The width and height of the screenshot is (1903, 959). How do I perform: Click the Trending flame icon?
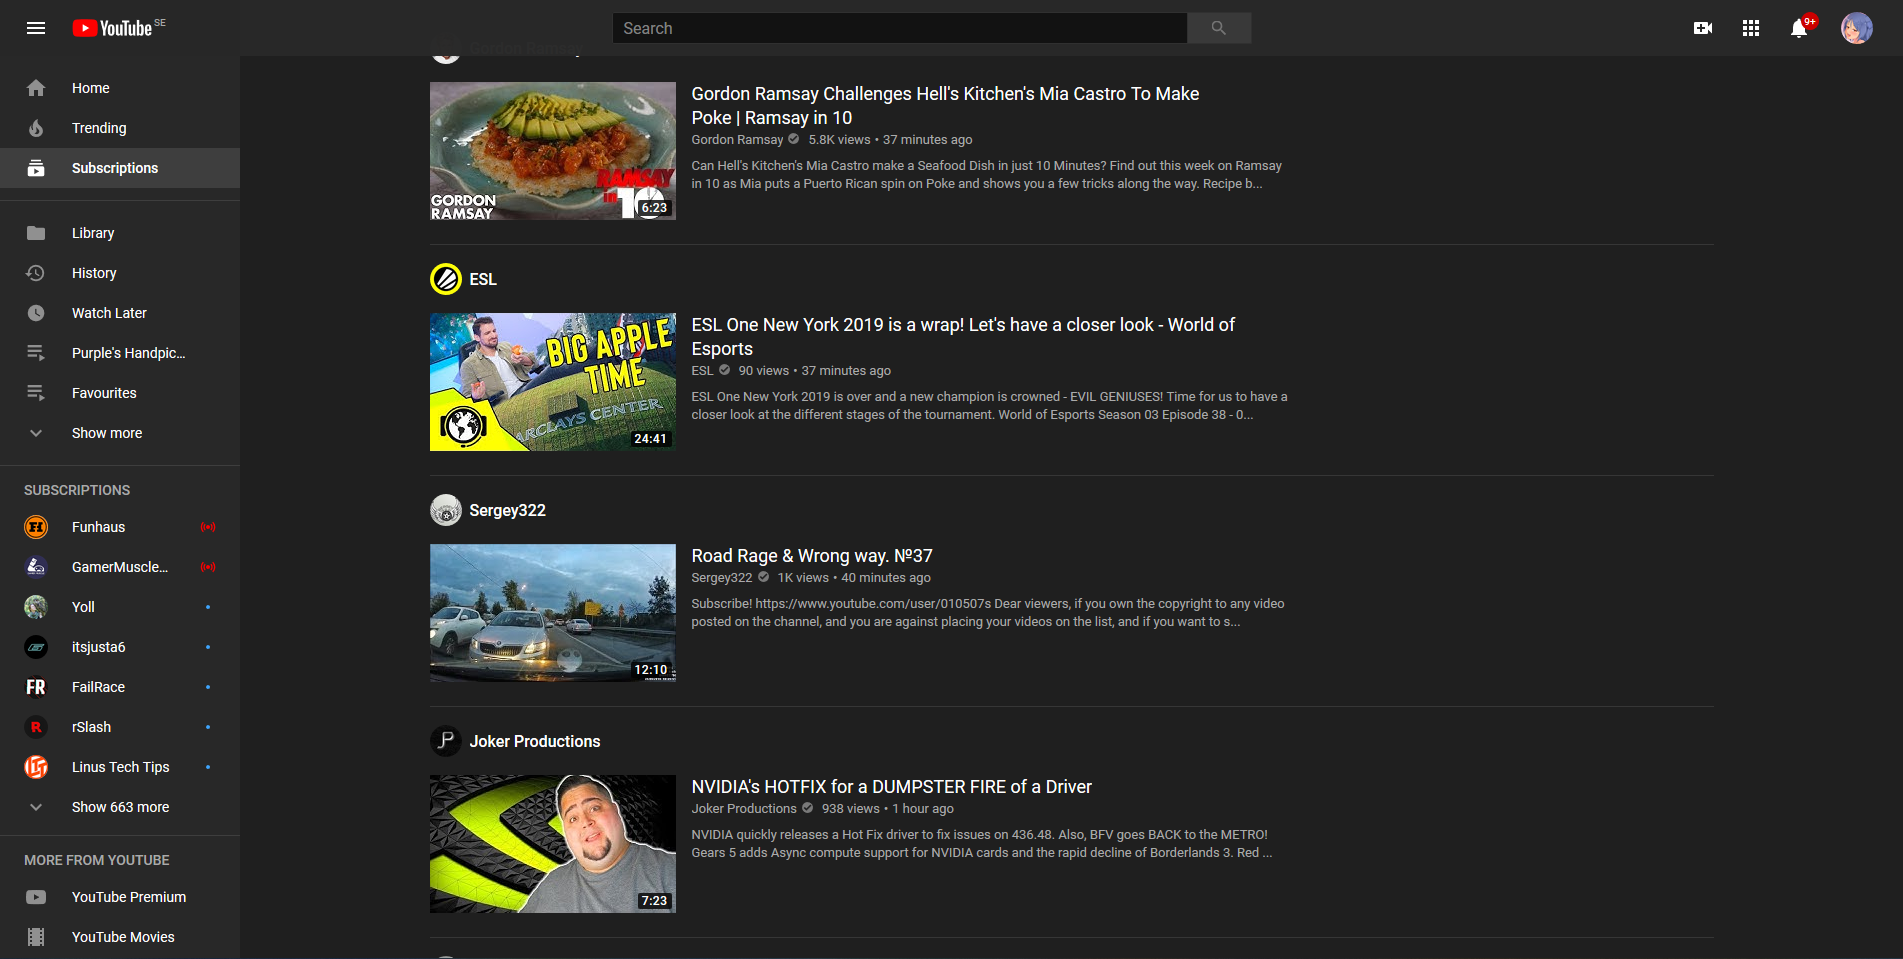coord(36,128)
